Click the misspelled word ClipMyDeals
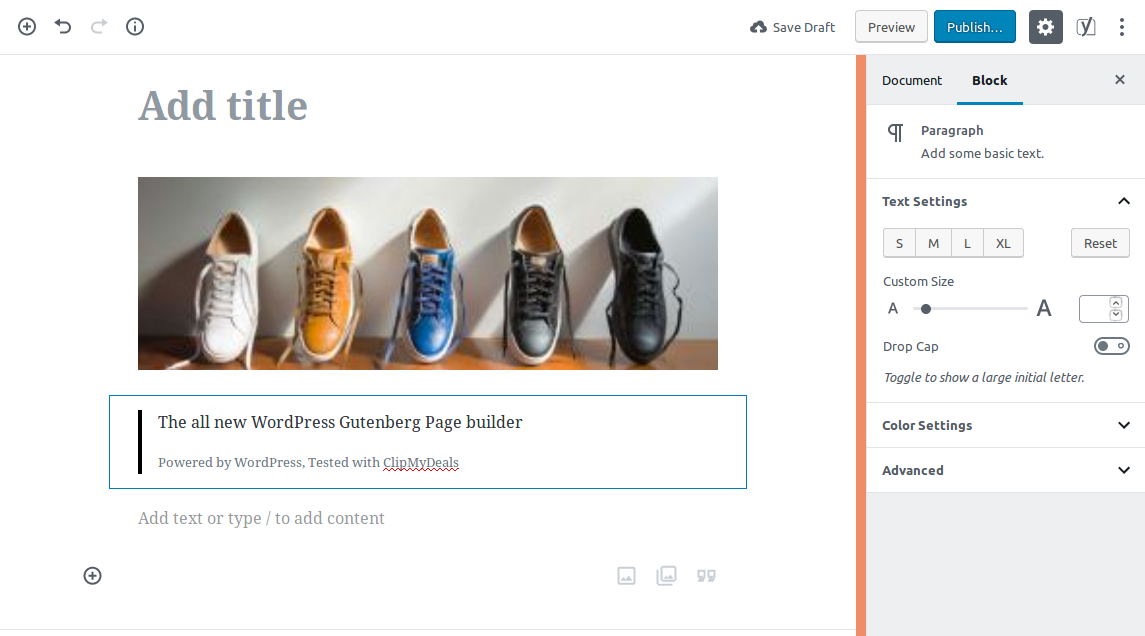 421,463
